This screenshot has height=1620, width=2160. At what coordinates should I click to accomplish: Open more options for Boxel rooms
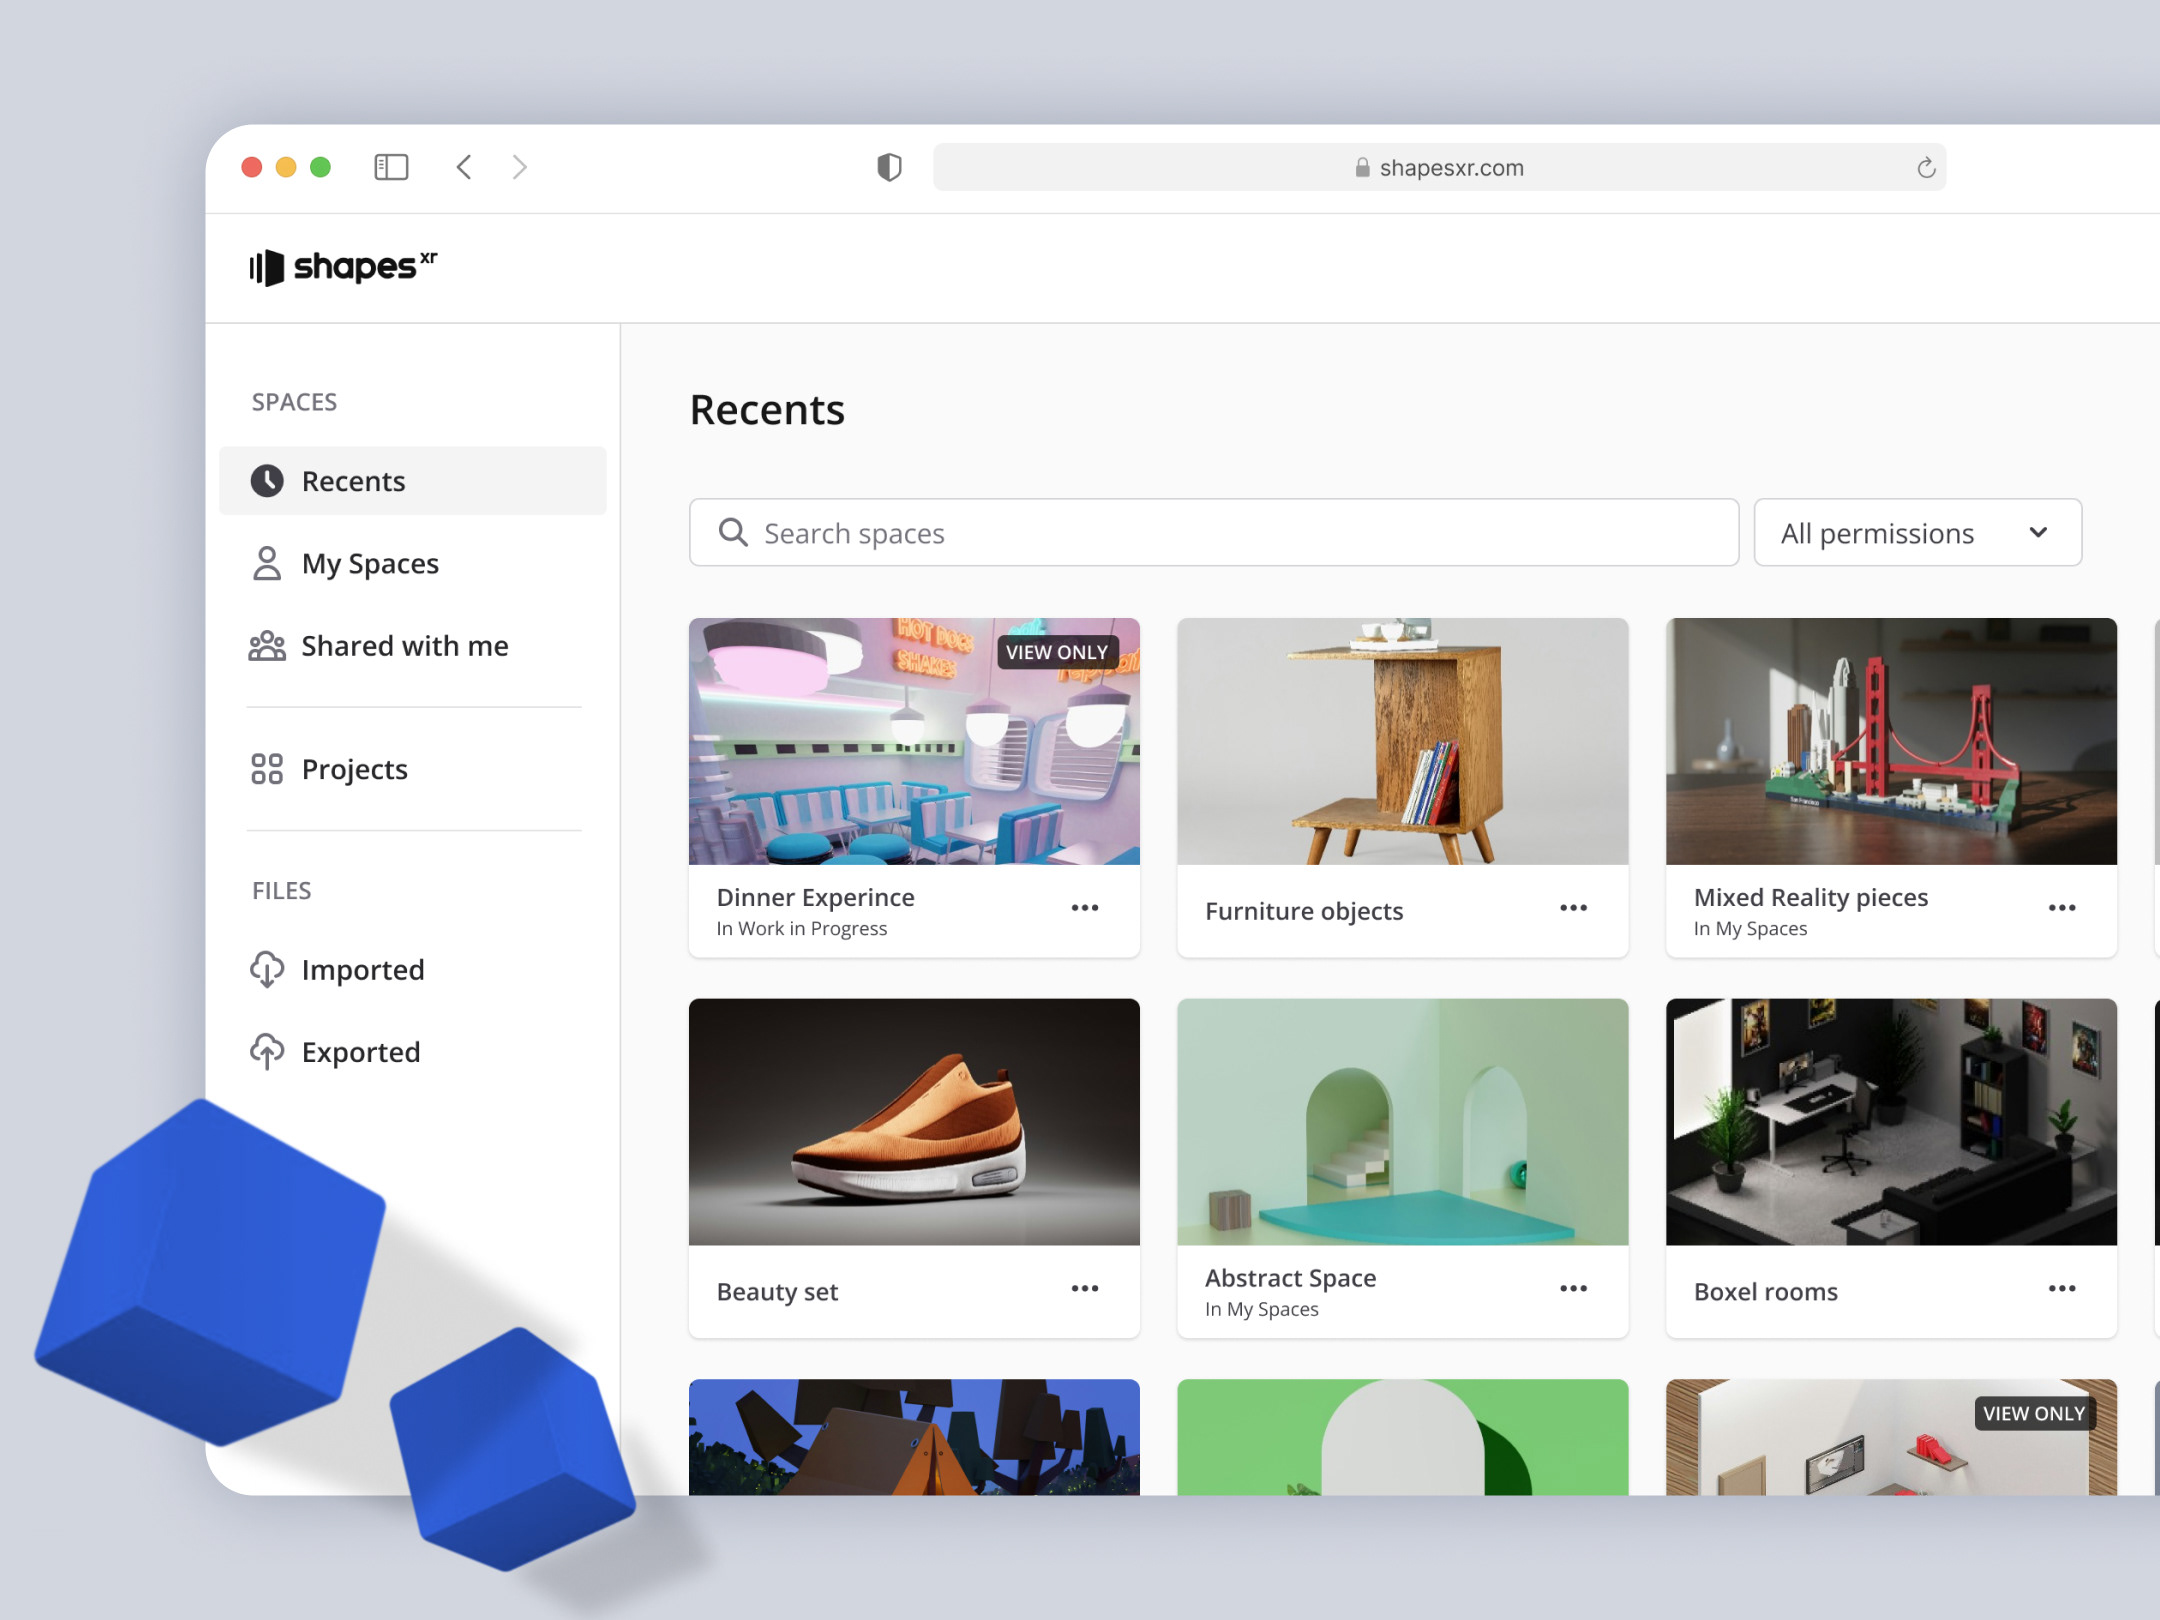coord(2062,1289)
